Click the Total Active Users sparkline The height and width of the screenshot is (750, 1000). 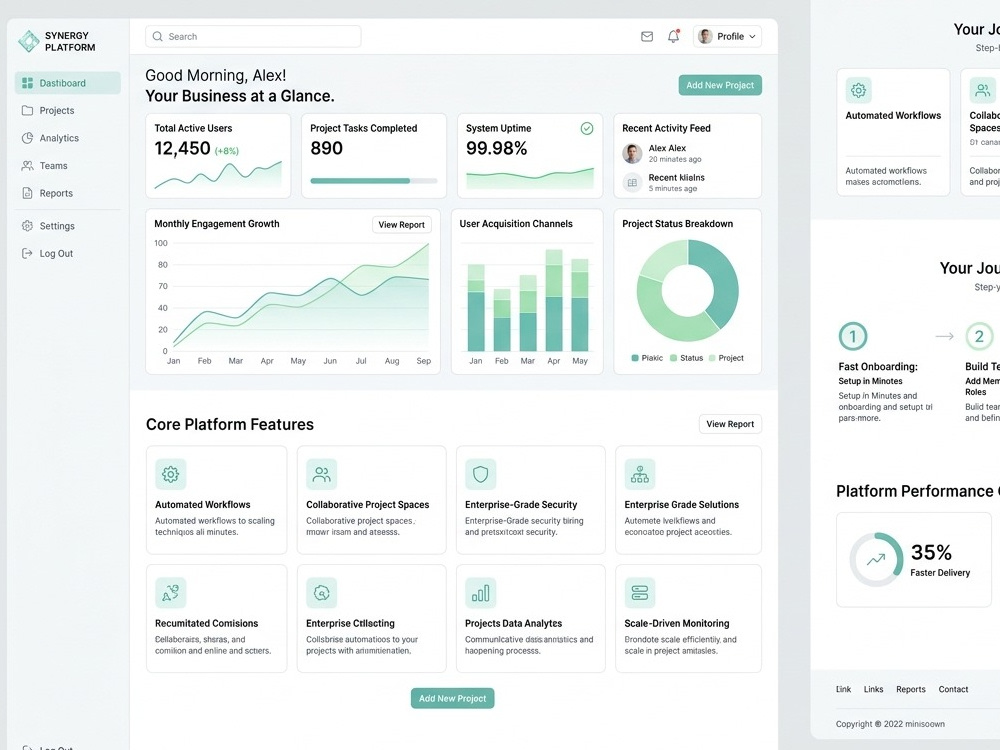(217, 175)
